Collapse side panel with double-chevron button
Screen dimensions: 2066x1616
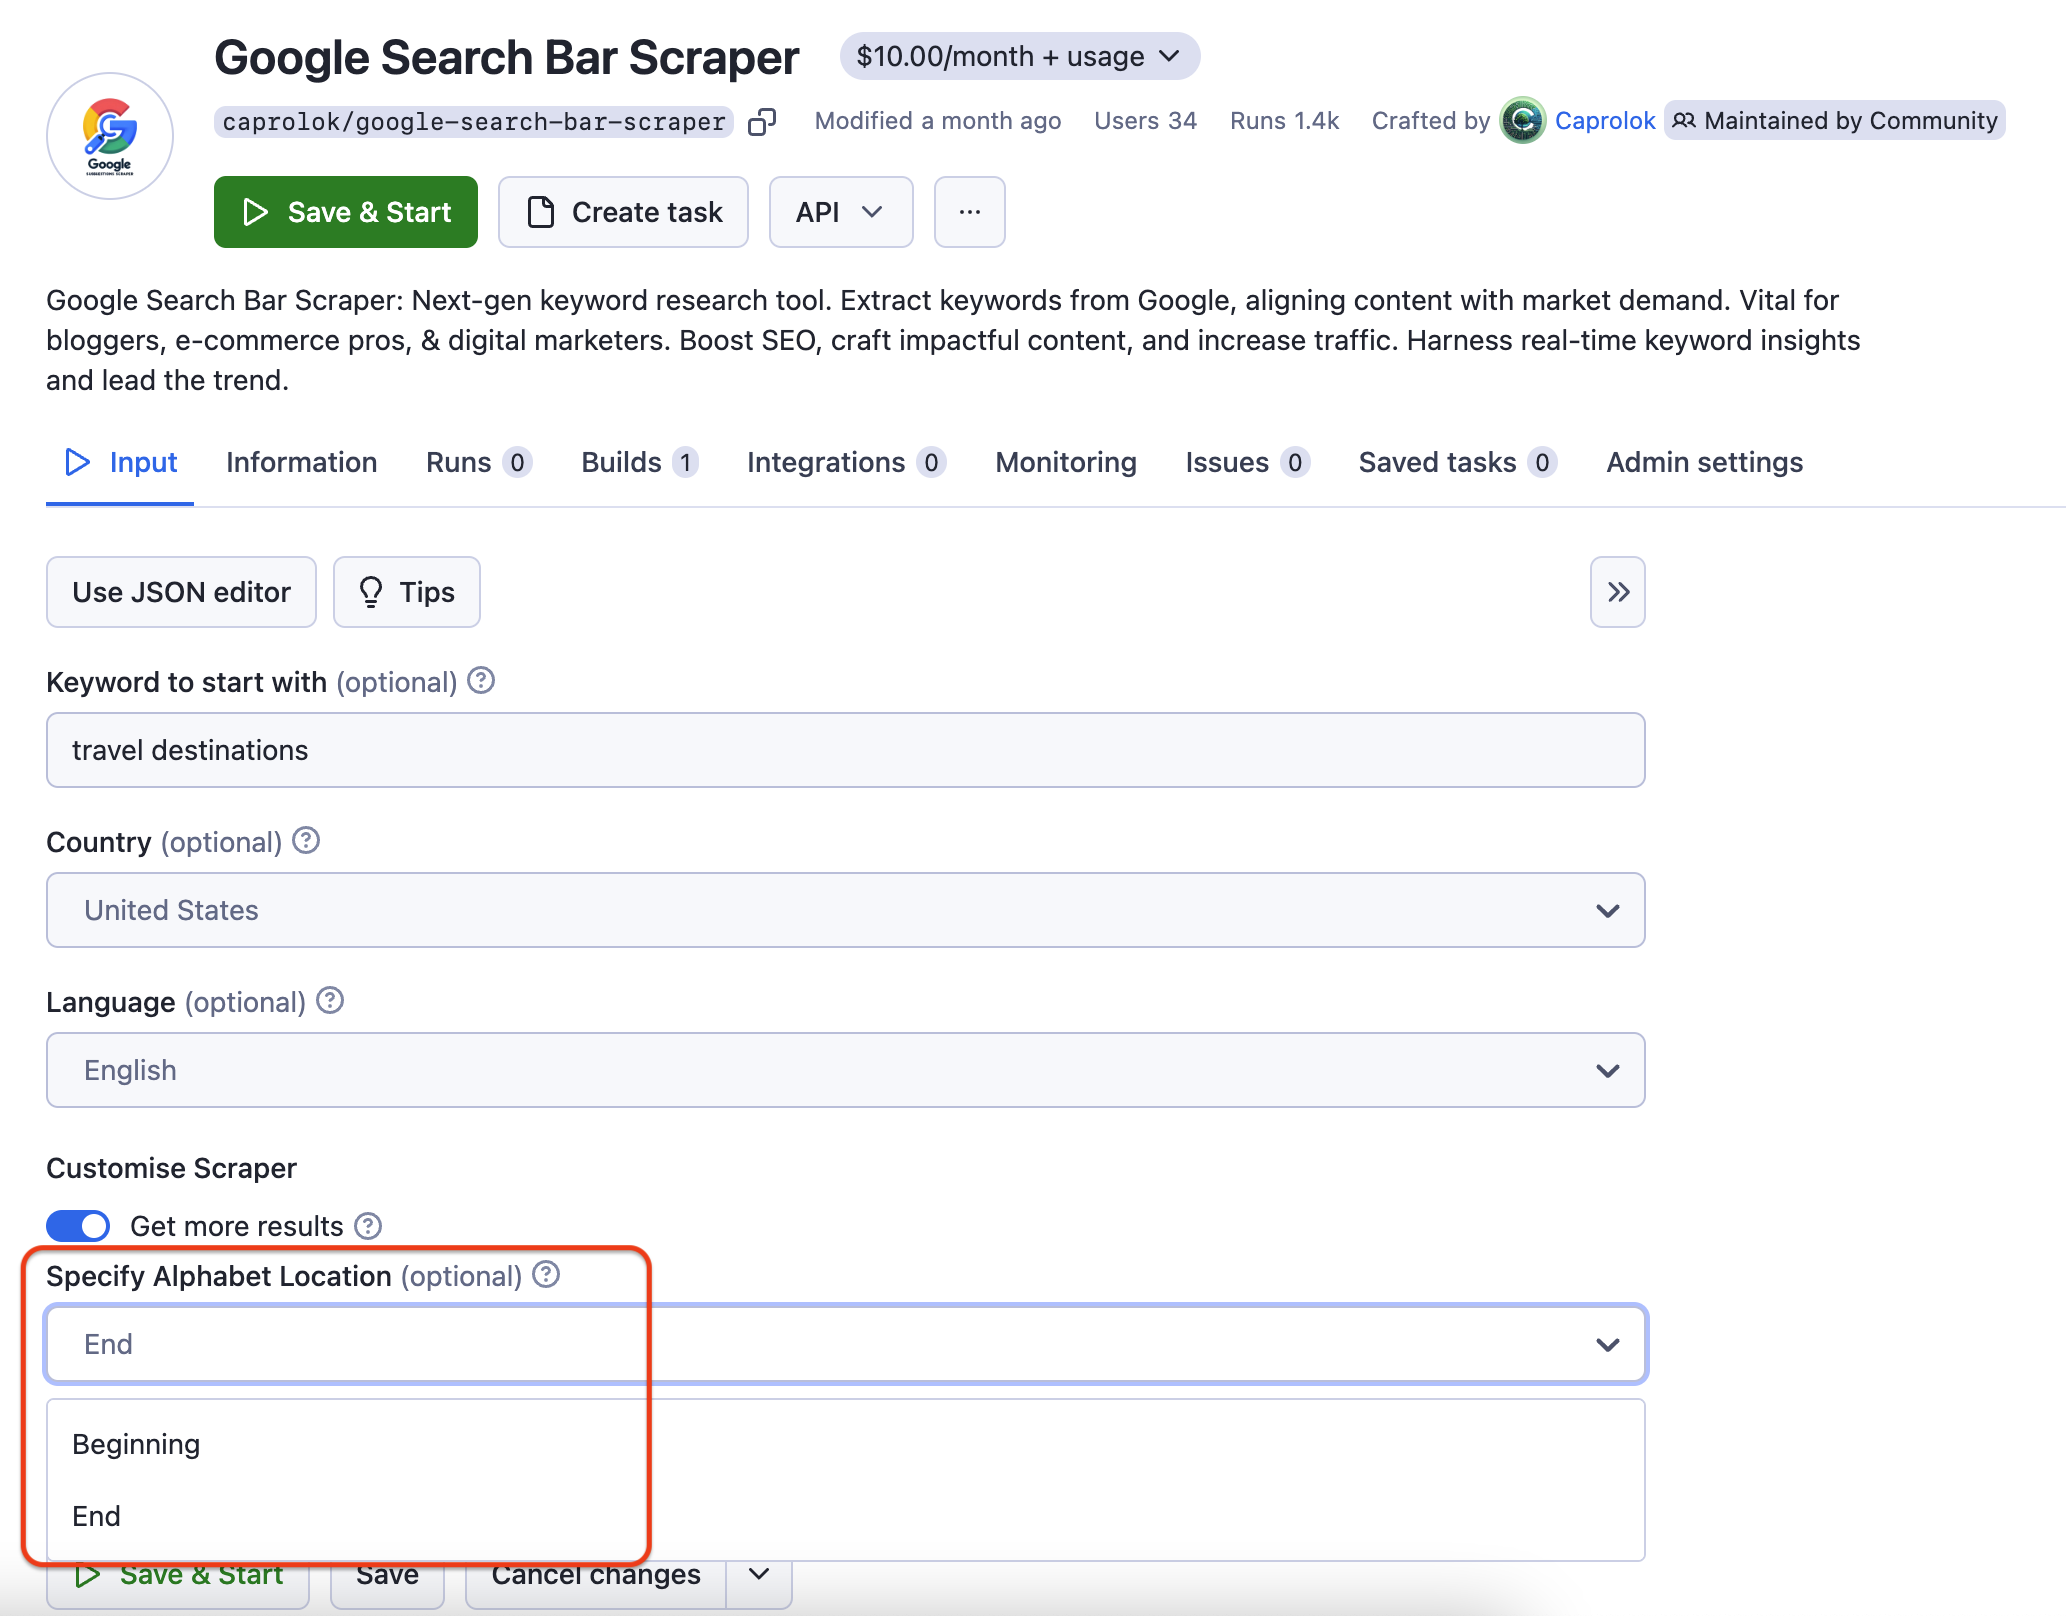1617,592
